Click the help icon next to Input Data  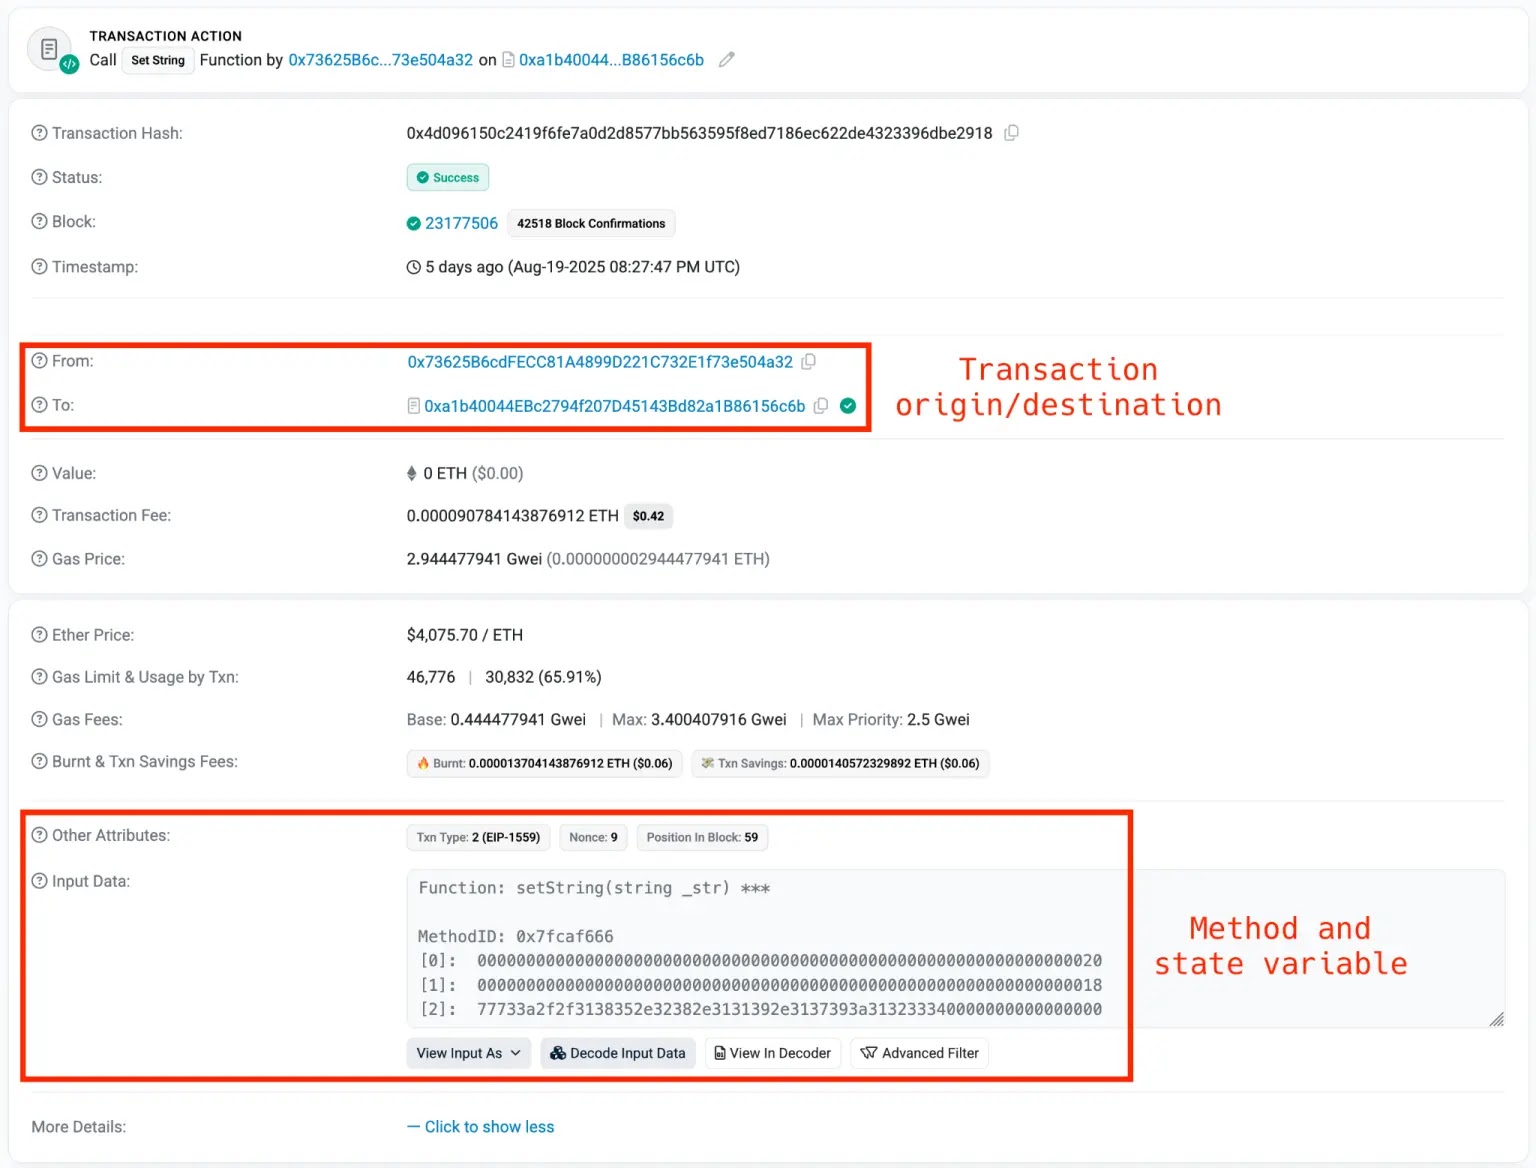pos(38,881)
